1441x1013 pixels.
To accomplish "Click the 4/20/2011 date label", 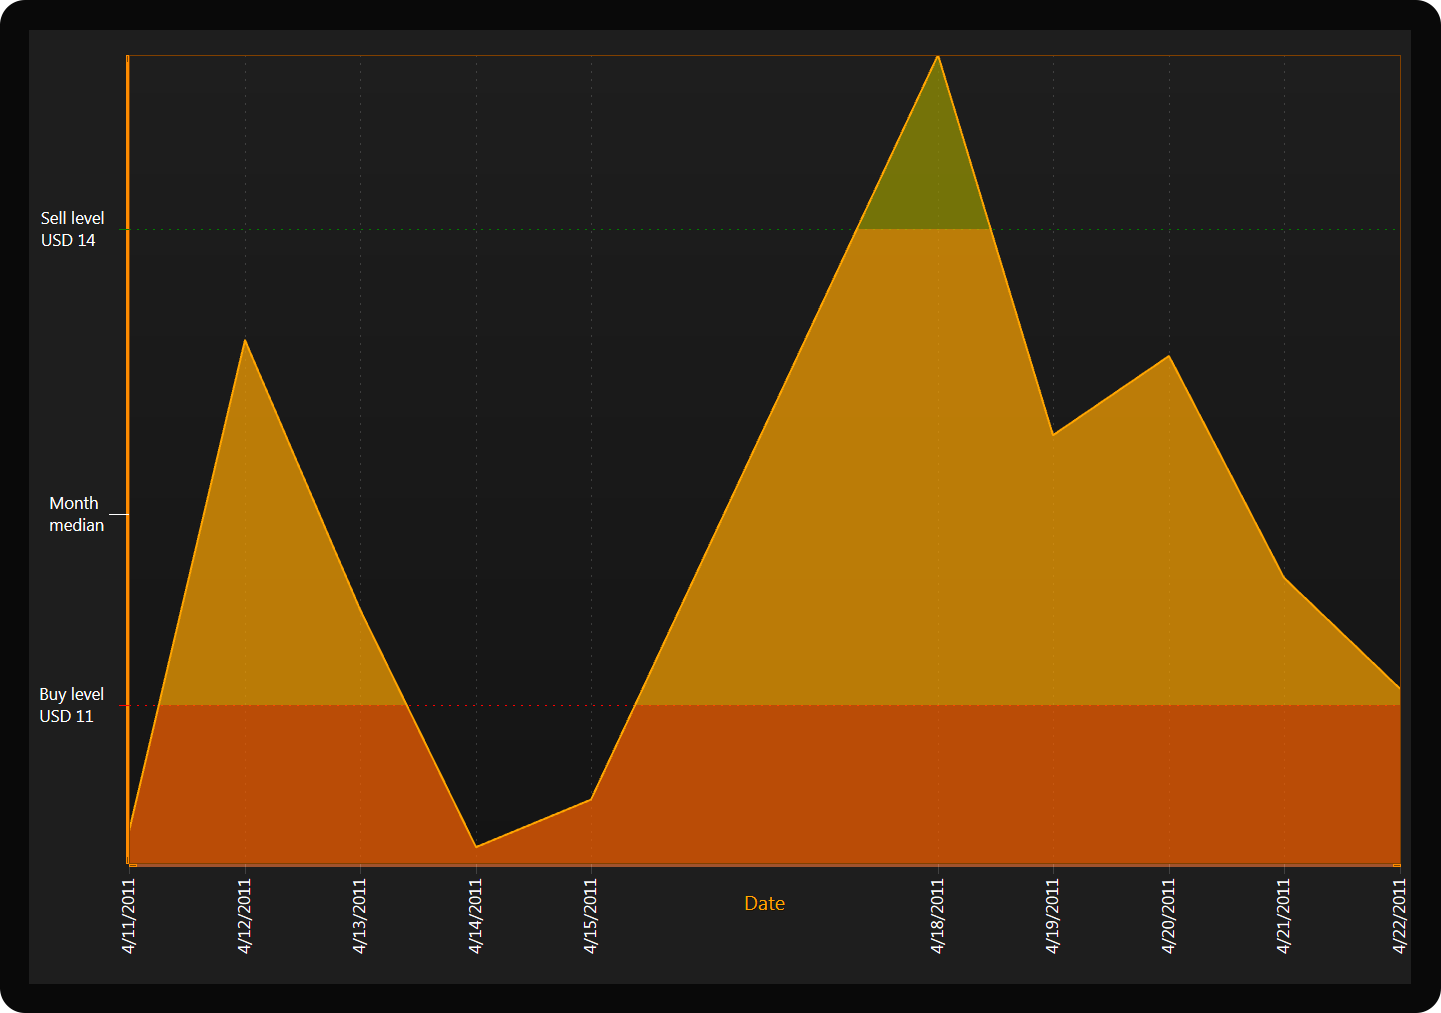I will (1169, 916).
